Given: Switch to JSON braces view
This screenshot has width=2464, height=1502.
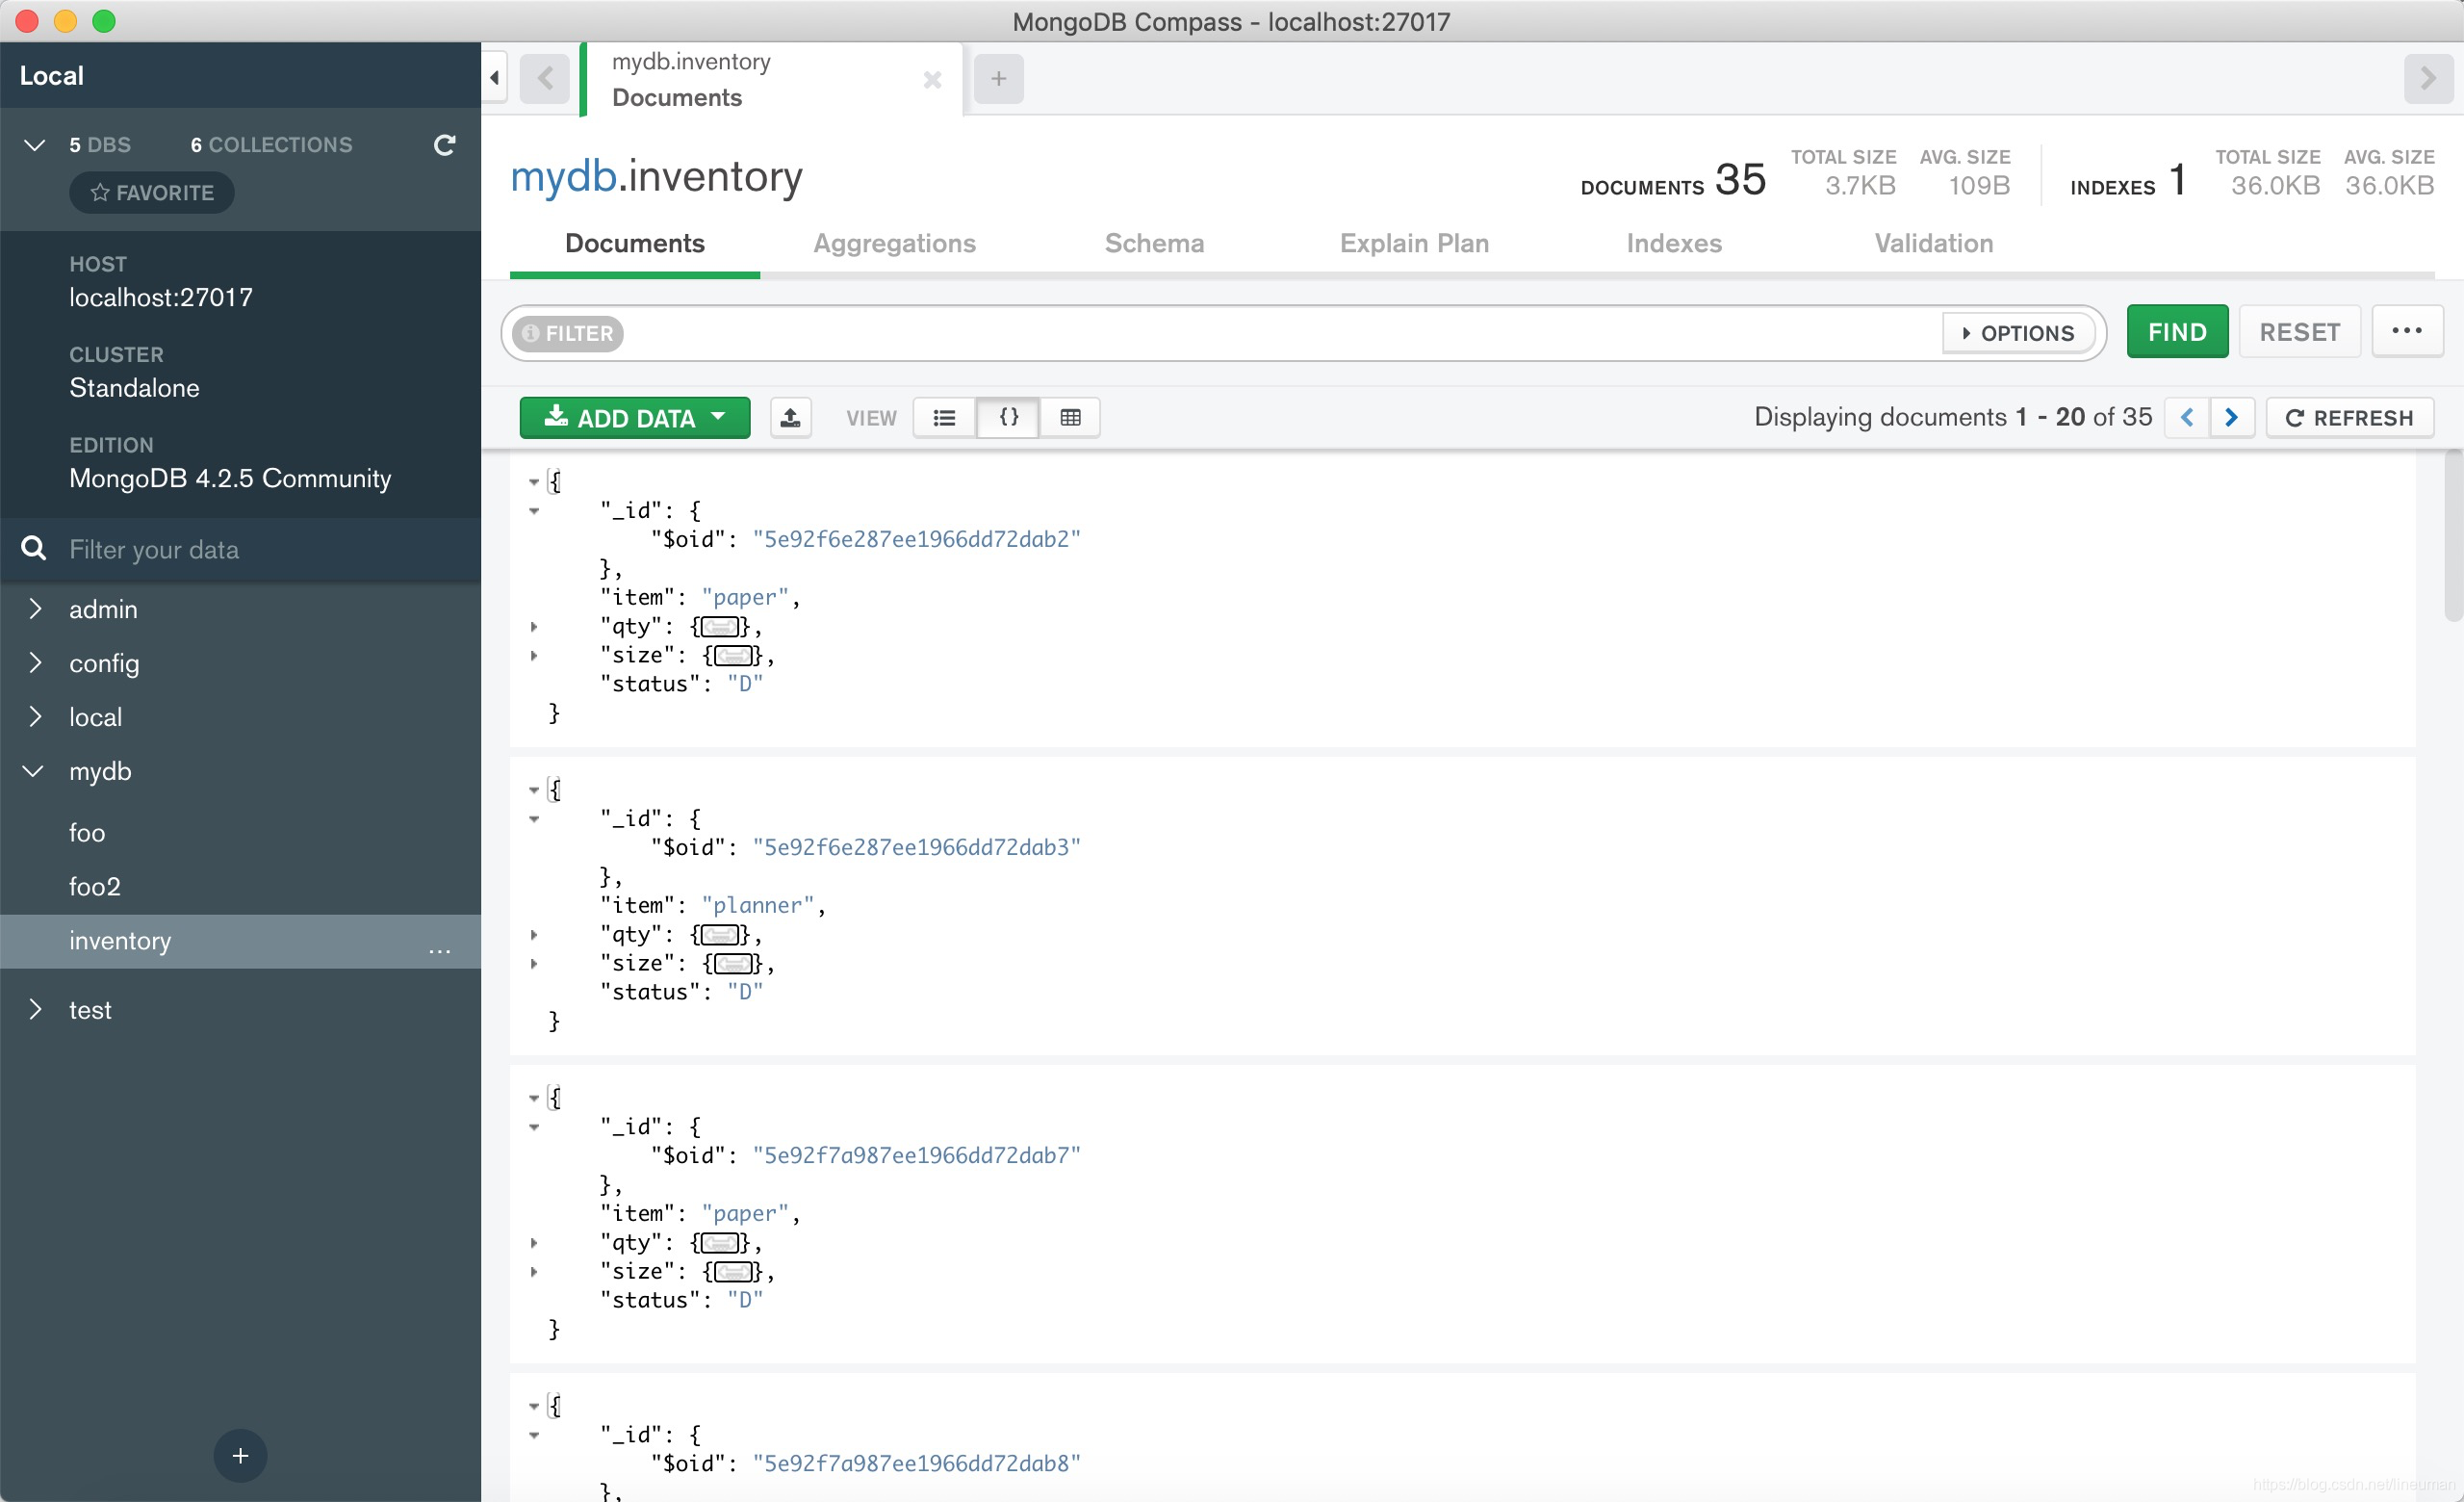Looking at the screenshot, I should click(x=1008, y=417).
